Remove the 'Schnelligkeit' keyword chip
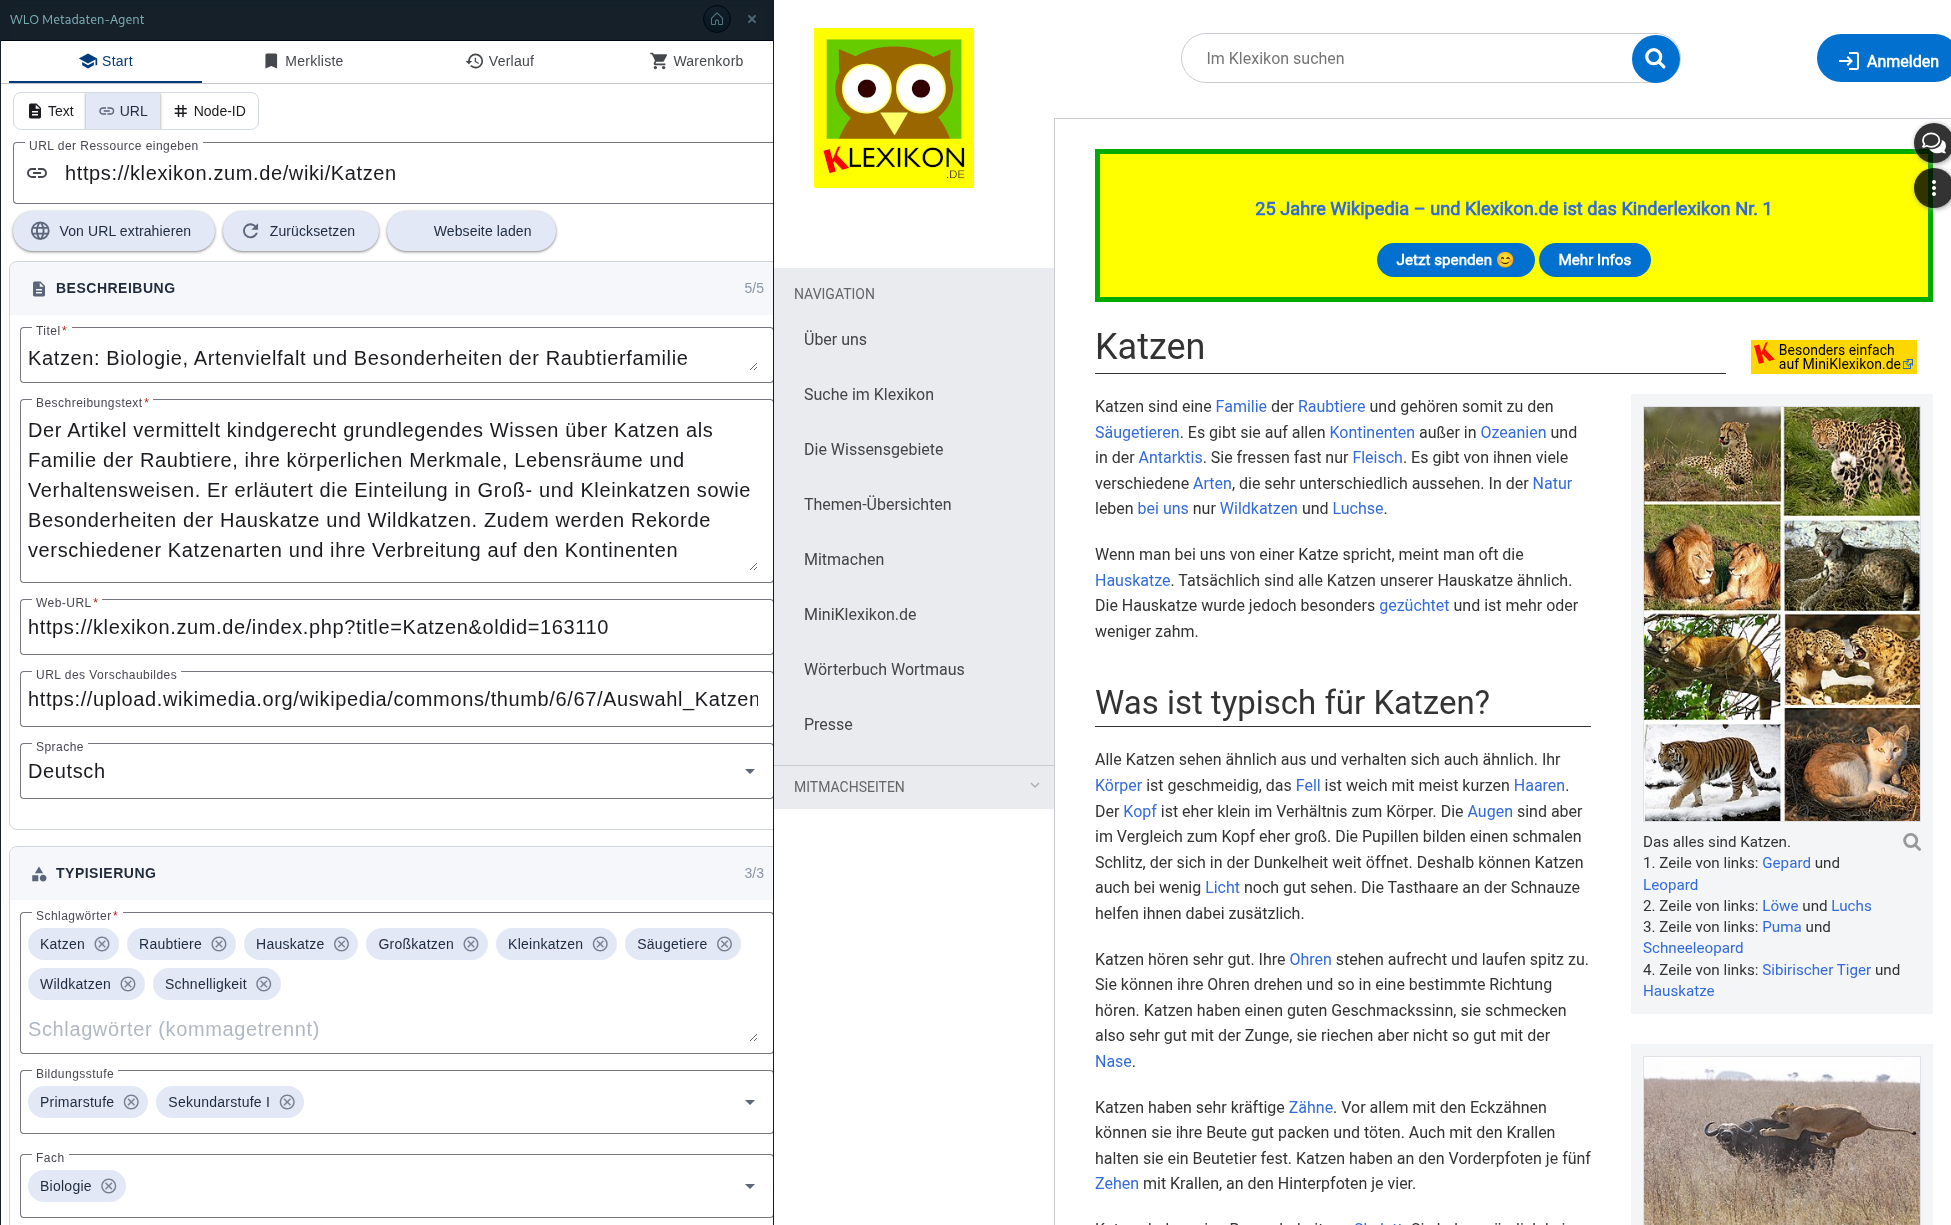The height and width of the screenshot is (1225, 1951). coord(264,984)
